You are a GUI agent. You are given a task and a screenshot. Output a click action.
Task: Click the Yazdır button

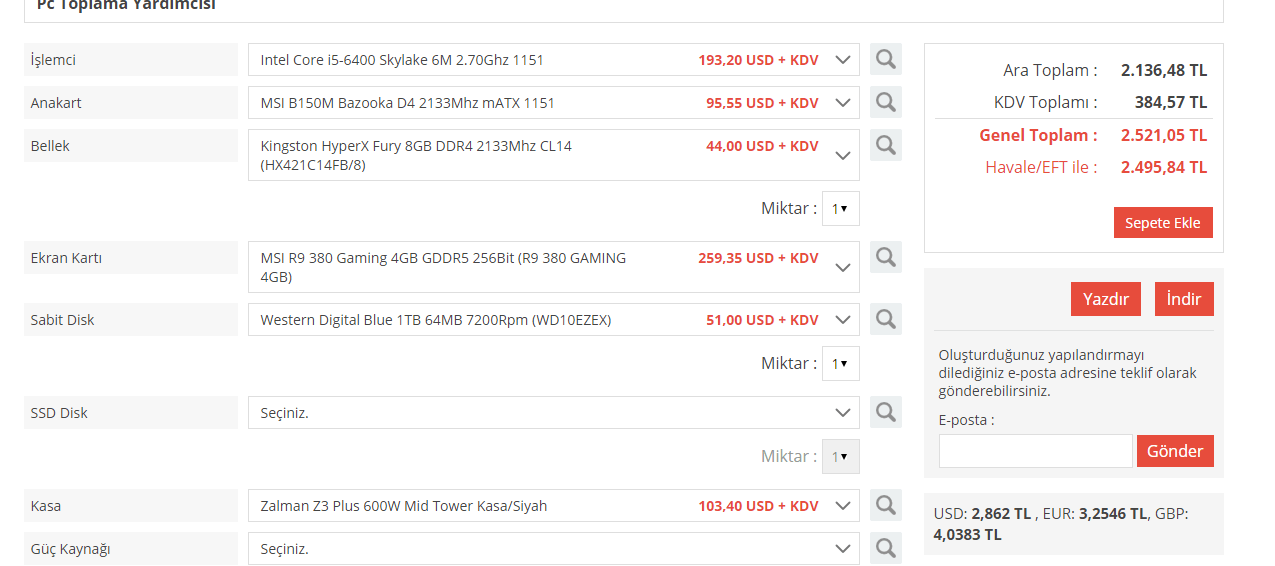coord(1106,299)
